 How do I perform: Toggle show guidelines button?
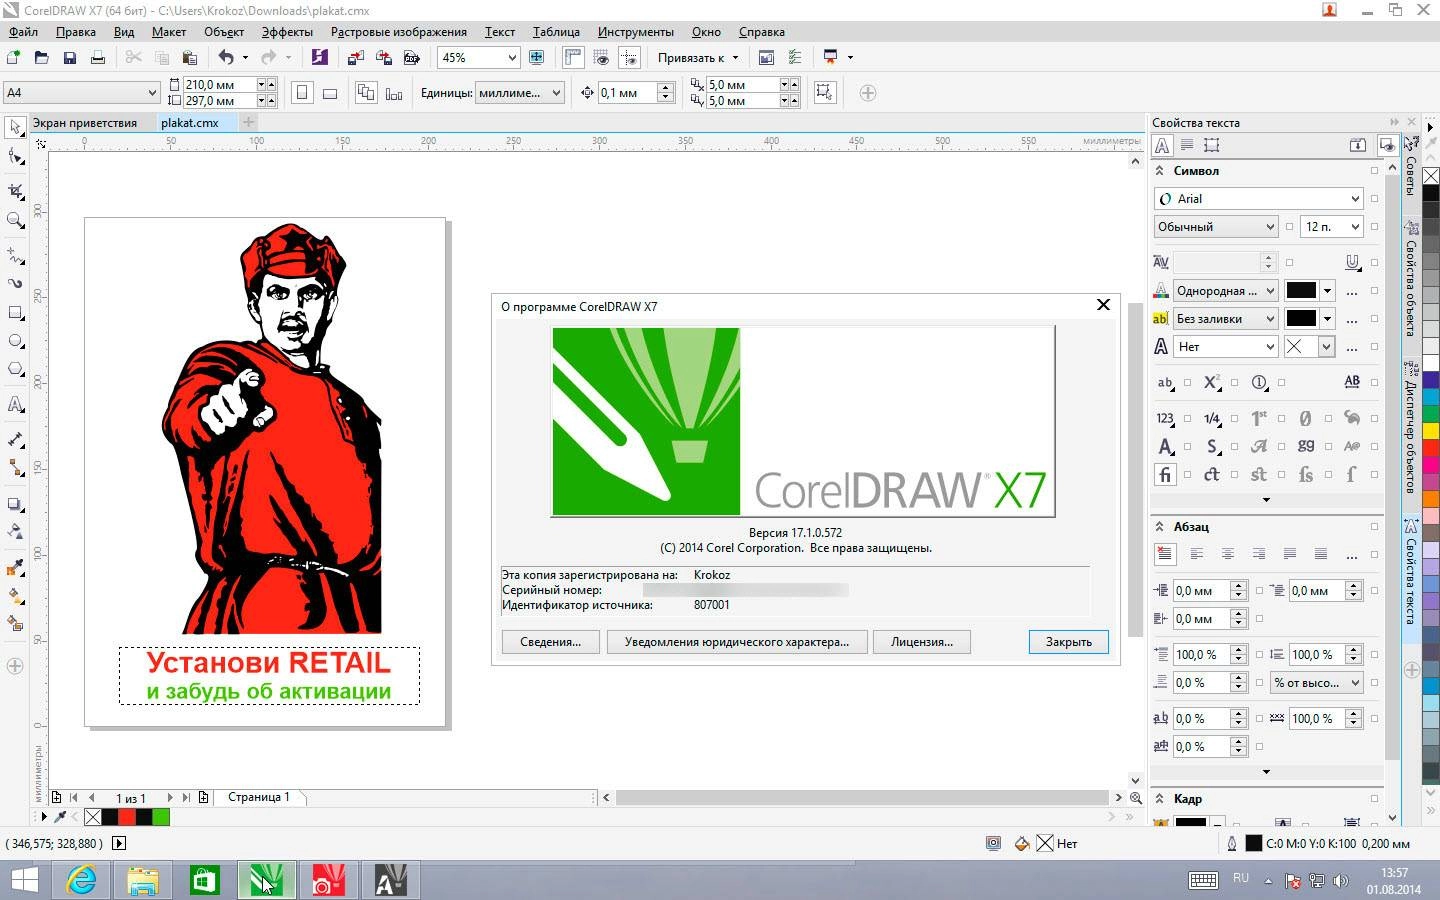tap(629, 58)
